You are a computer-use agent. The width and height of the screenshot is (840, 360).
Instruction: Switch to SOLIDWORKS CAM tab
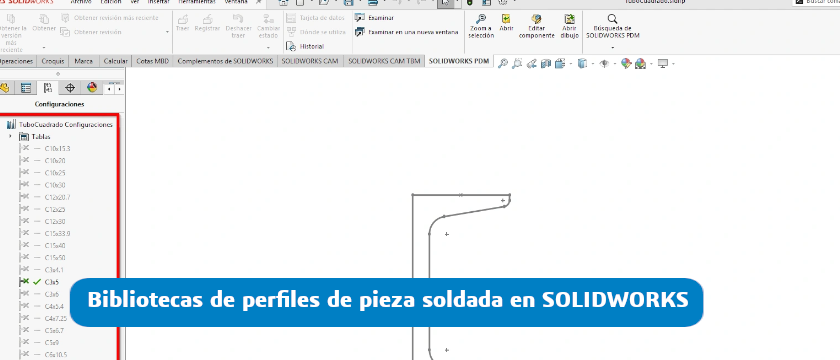click(310, 61)
